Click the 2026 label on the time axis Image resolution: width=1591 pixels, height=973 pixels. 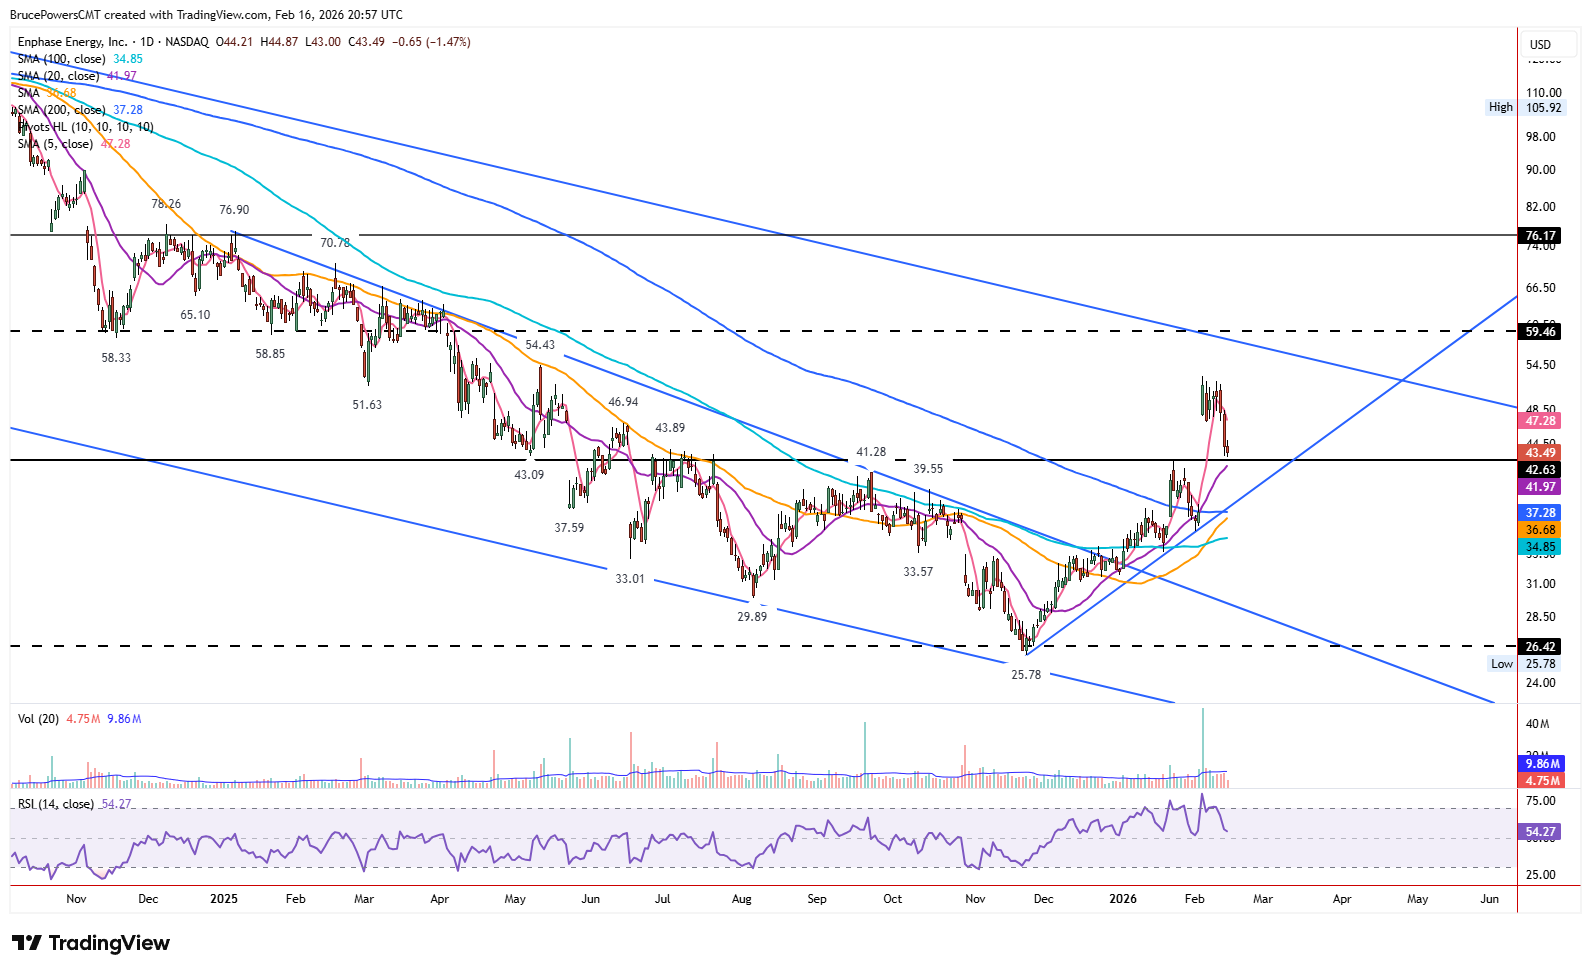(1123, 899)
